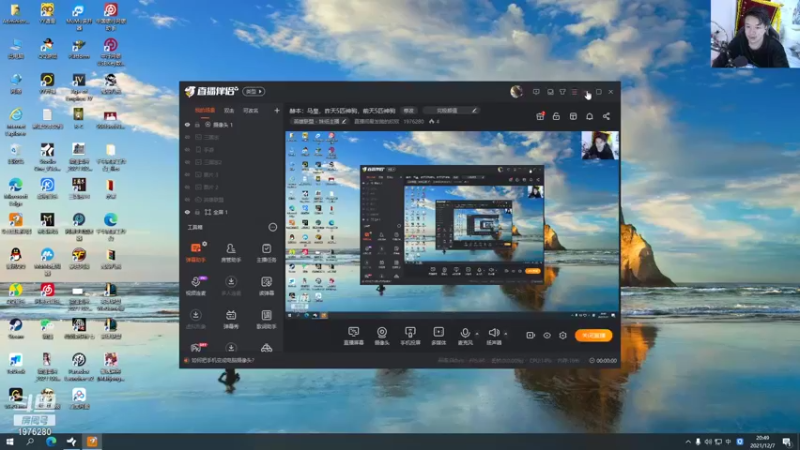Toggle lock on the 全屏 1 source

(197, 212)
